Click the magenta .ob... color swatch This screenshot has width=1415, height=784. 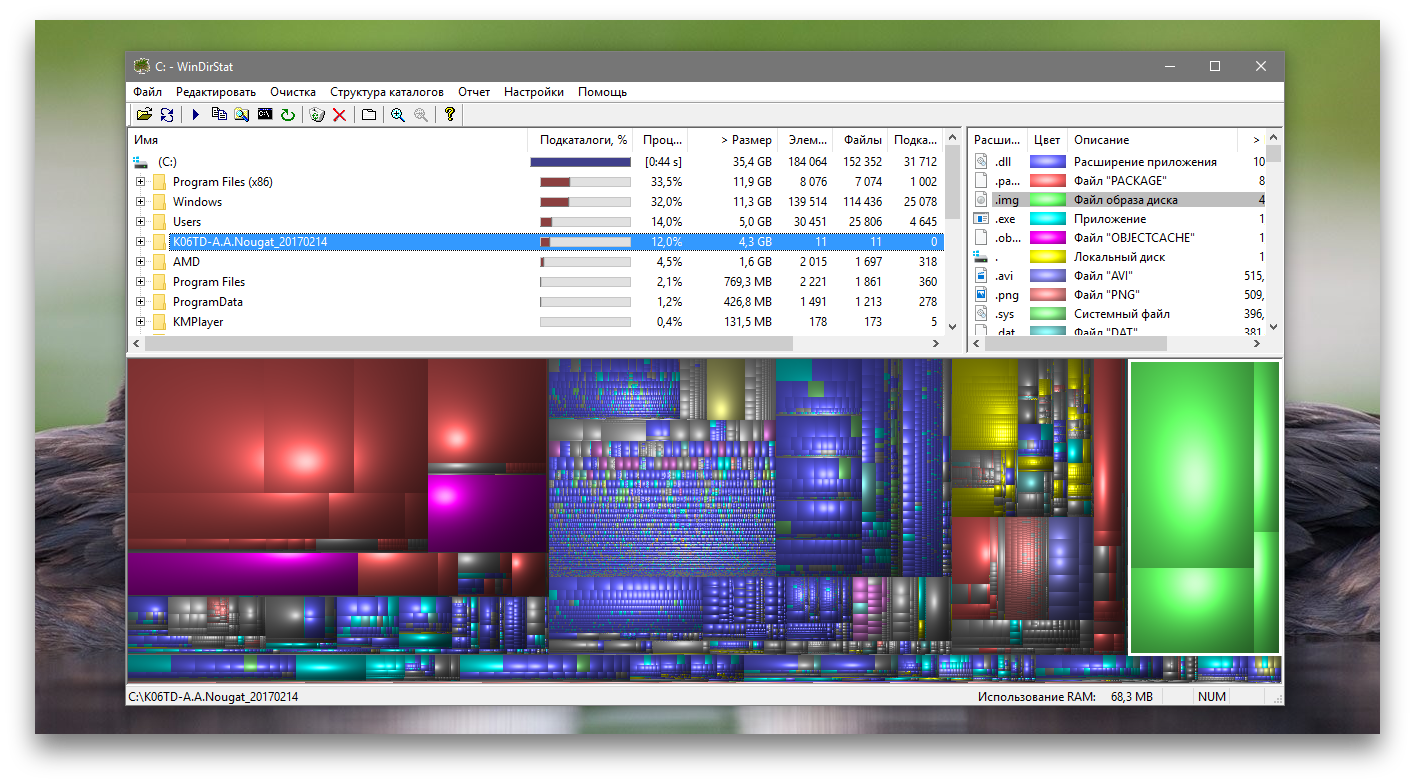click(1047, 238)
